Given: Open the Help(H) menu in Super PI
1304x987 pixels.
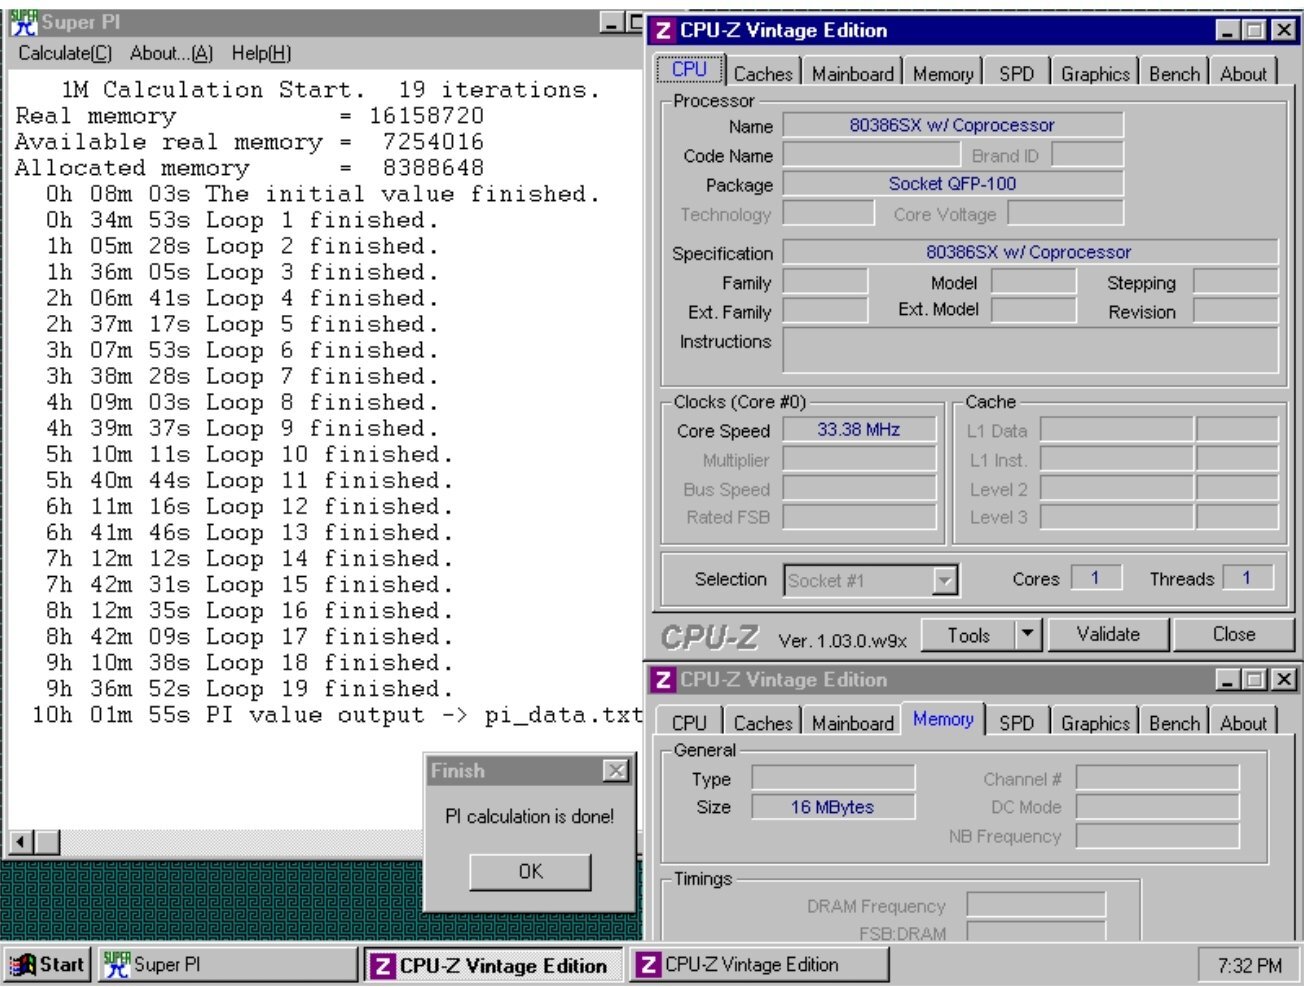Looking at the screenshot, I should 261,54.
